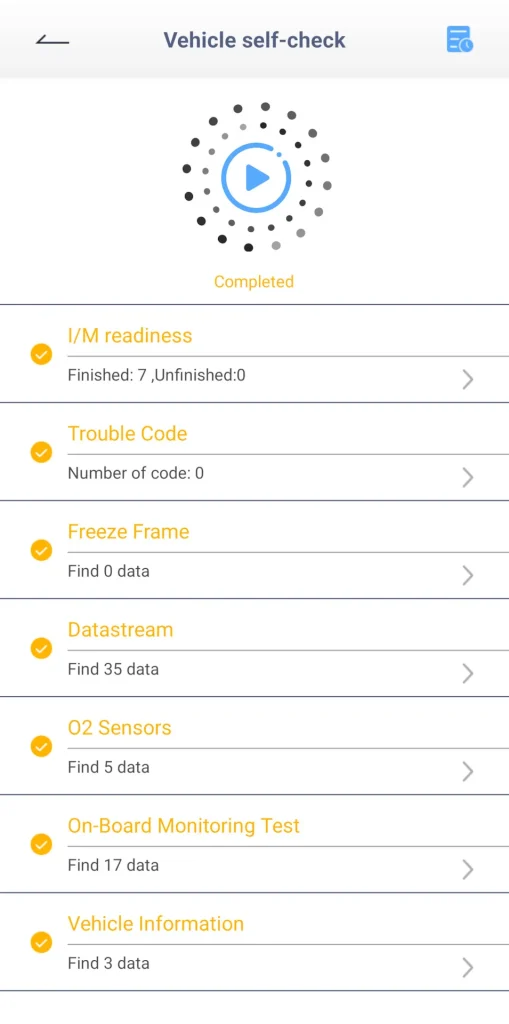Tap the O2 Sensors checkmark icon
Viewport: 509px width, 1024px height.
[41, 746]
